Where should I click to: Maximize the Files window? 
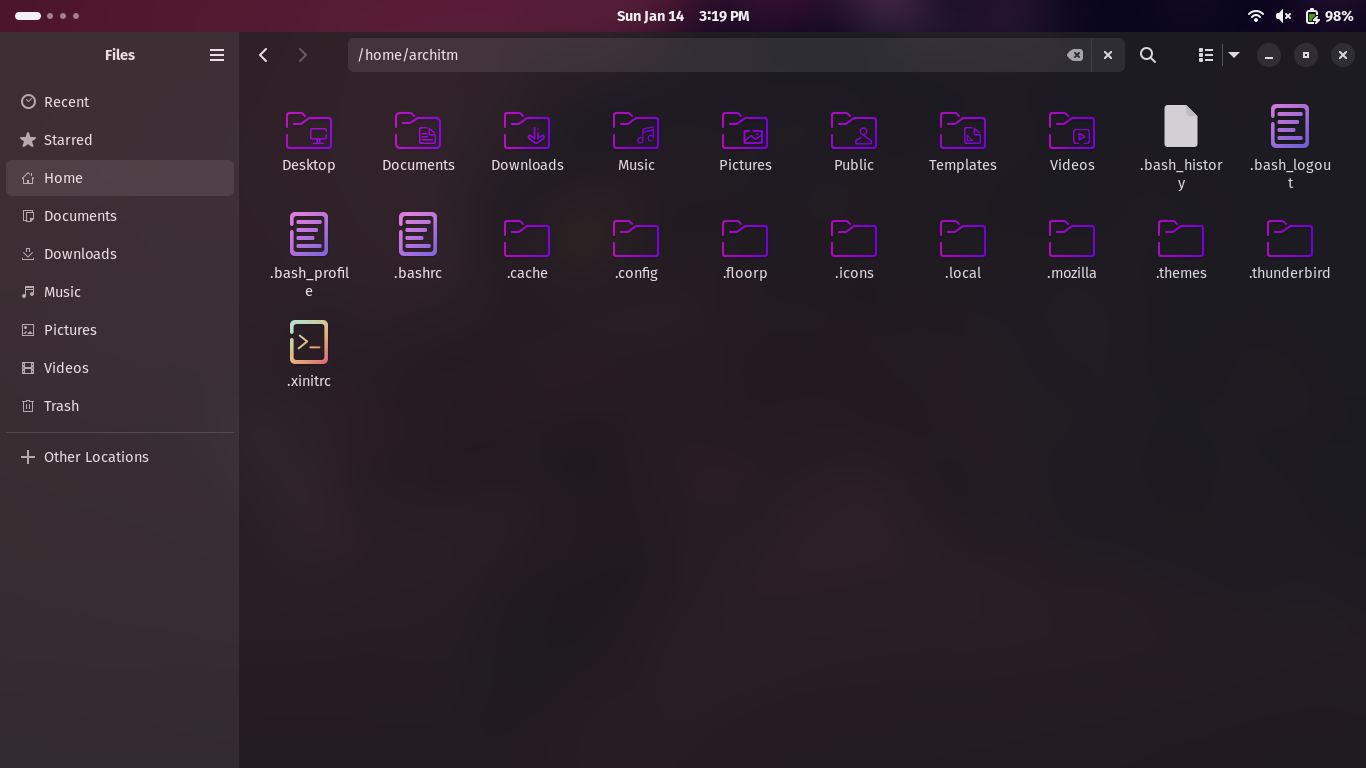(x=1305, y=55)
